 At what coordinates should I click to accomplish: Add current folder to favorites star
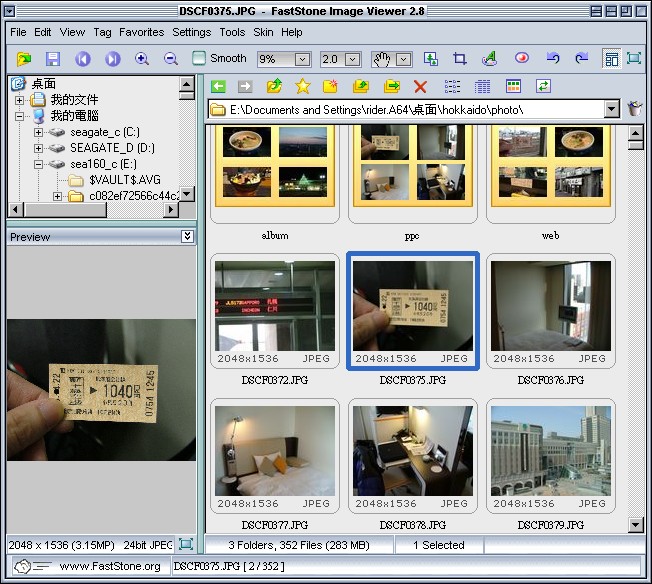pyautogui.click(x=302, y=87)
